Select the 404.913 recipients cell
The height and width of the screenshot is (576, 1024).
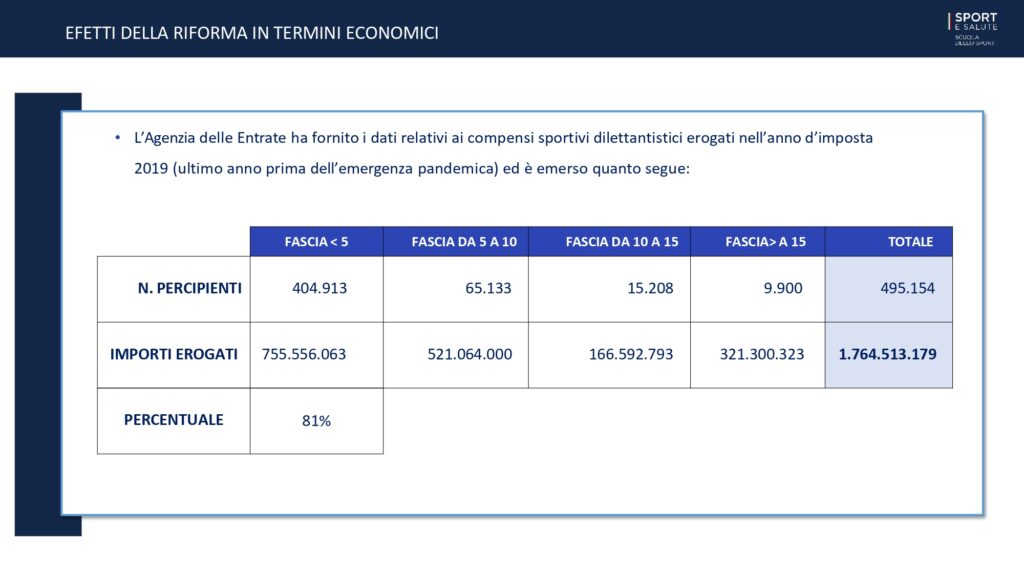click(317, 289)
